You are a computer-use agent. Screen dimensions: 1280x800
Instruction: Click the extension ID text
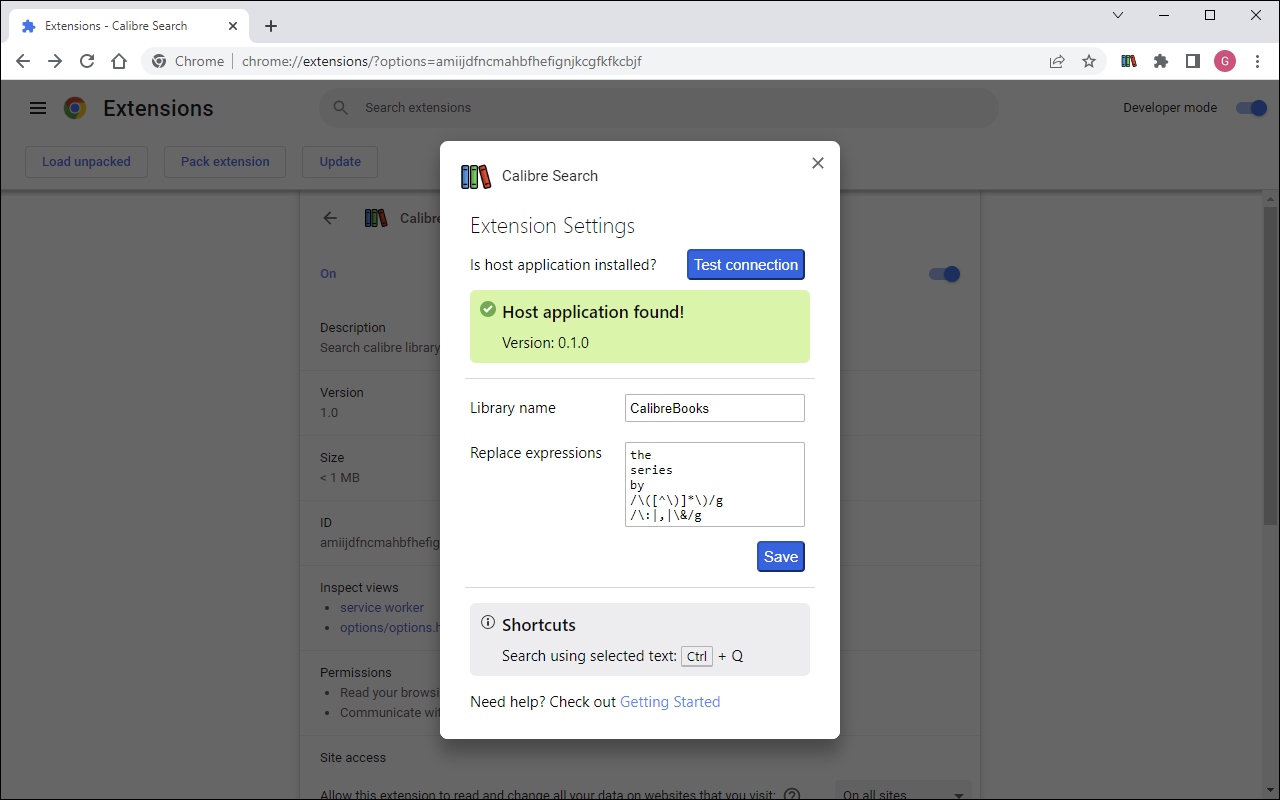(380, 542)
